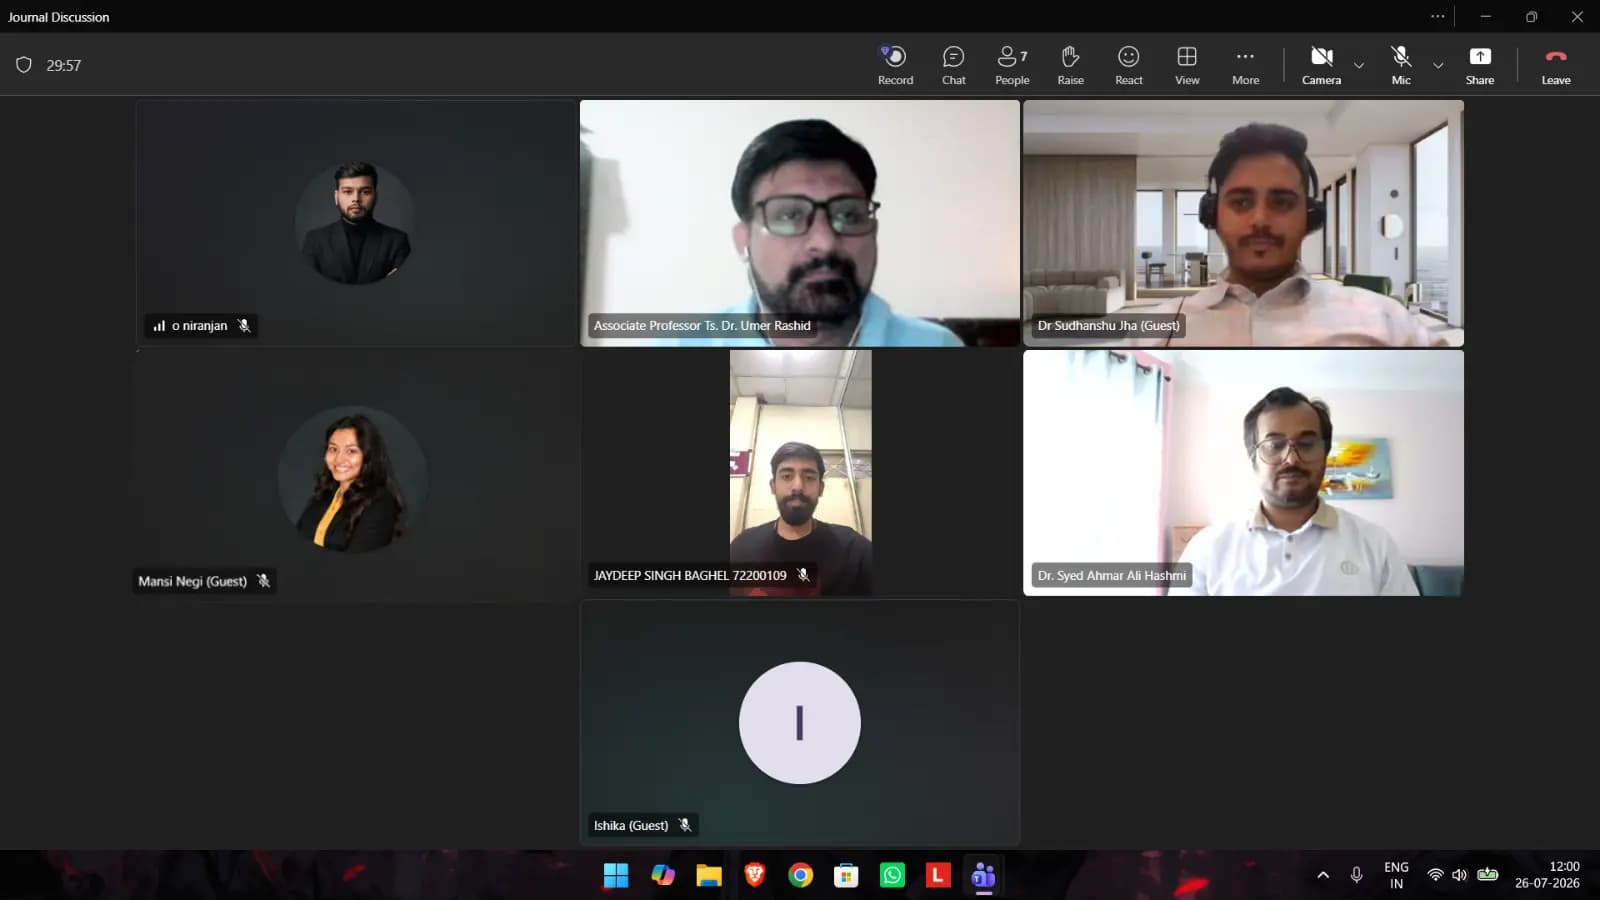Click the battery status icon
Image resolution: width=1600 pixels, height=900 pixels.
click(1488, 875)
